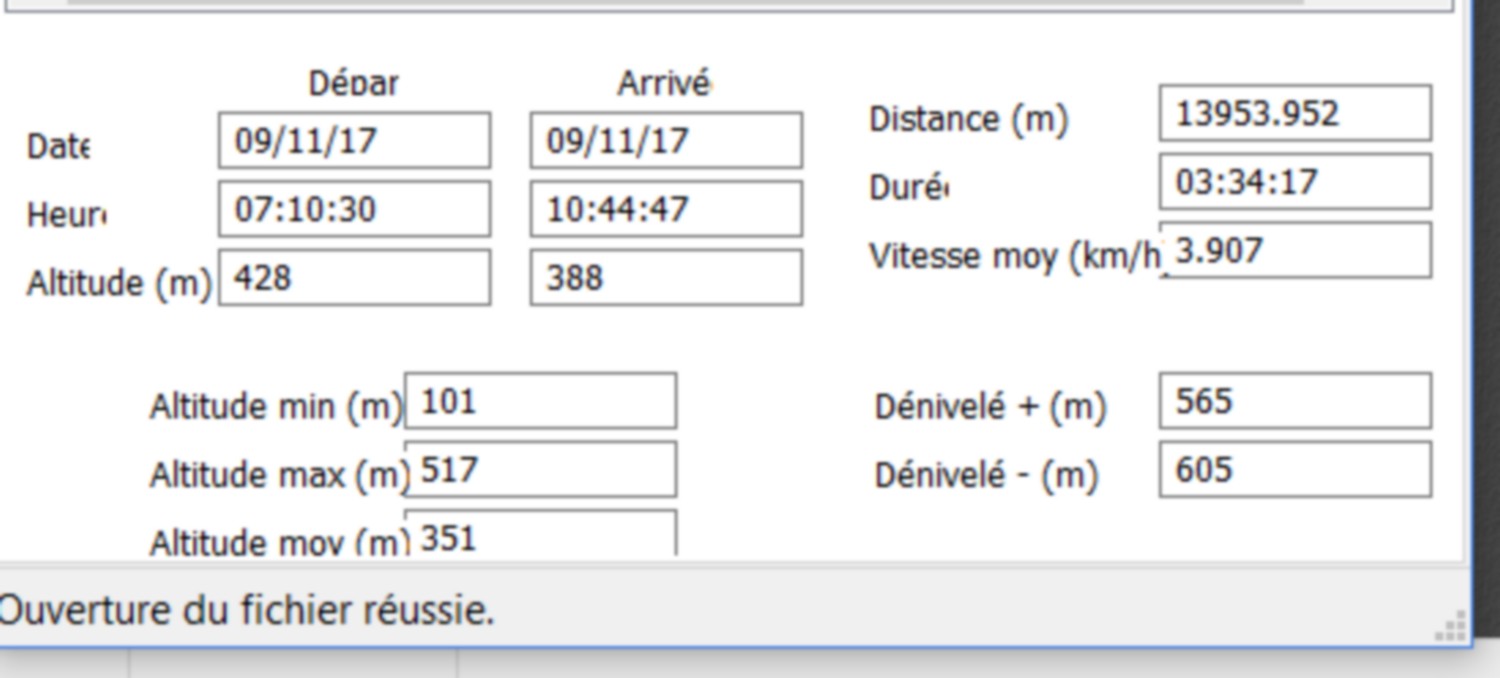Click the departure date field 09/11/17
This screenshot has height=678, width=1500.
pos(354,140)
